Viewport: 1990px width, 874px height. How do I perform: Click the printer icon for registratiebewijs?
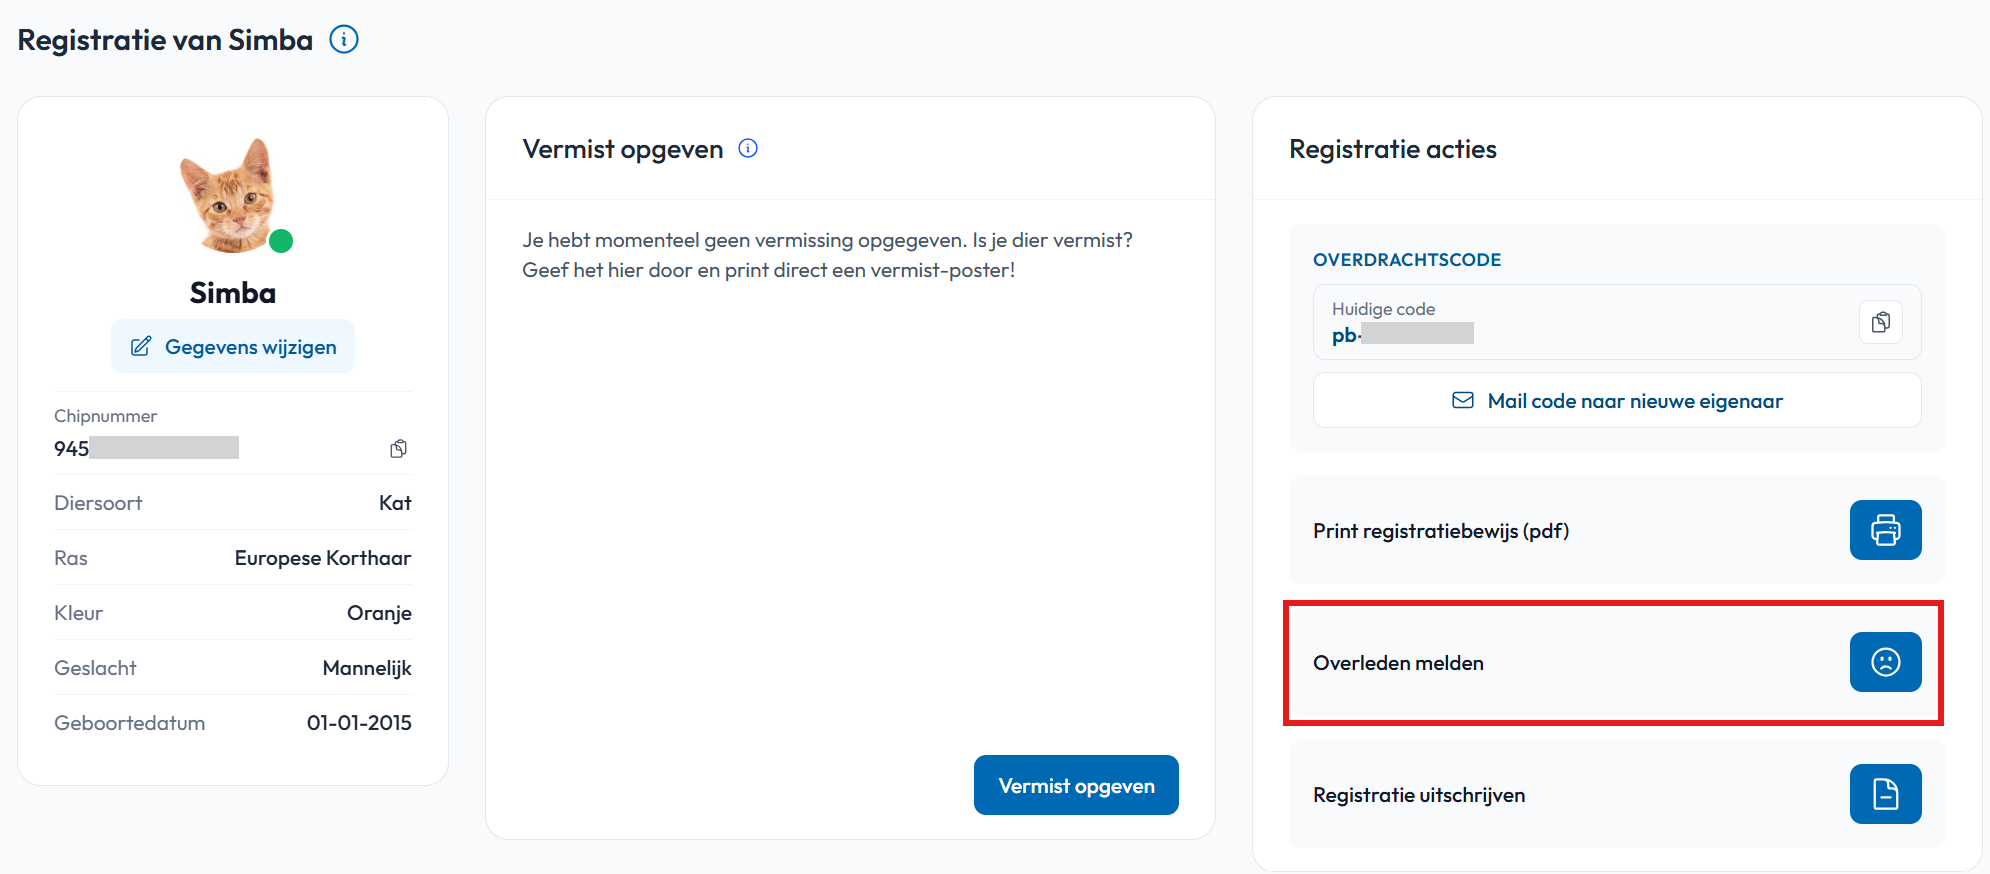(1885, 530)
